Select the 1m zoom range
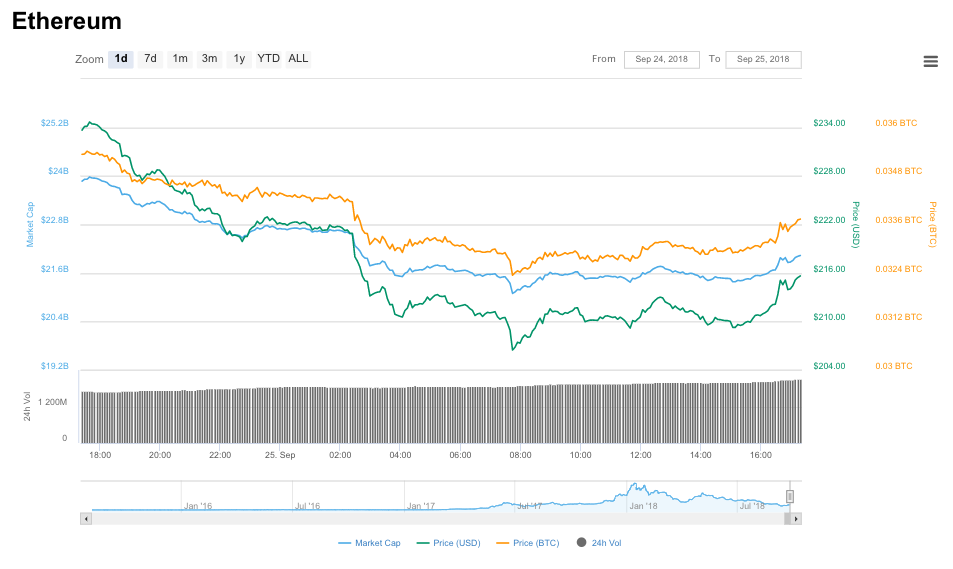953x569 pixels. coord(180,59)
